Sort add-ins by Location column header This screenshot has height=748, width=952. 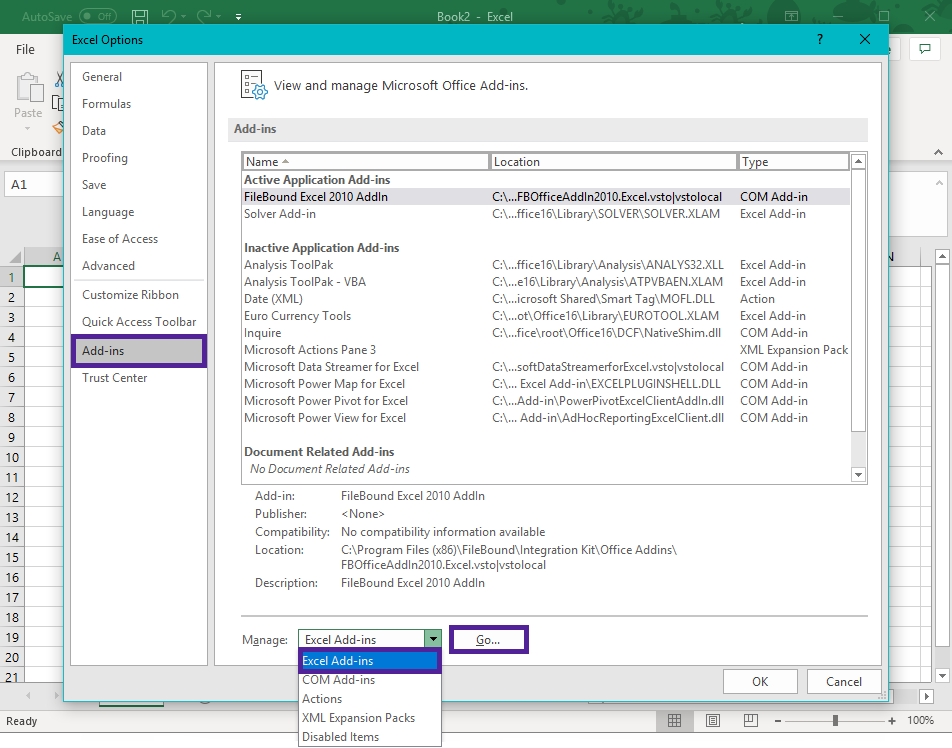[613, 162]
